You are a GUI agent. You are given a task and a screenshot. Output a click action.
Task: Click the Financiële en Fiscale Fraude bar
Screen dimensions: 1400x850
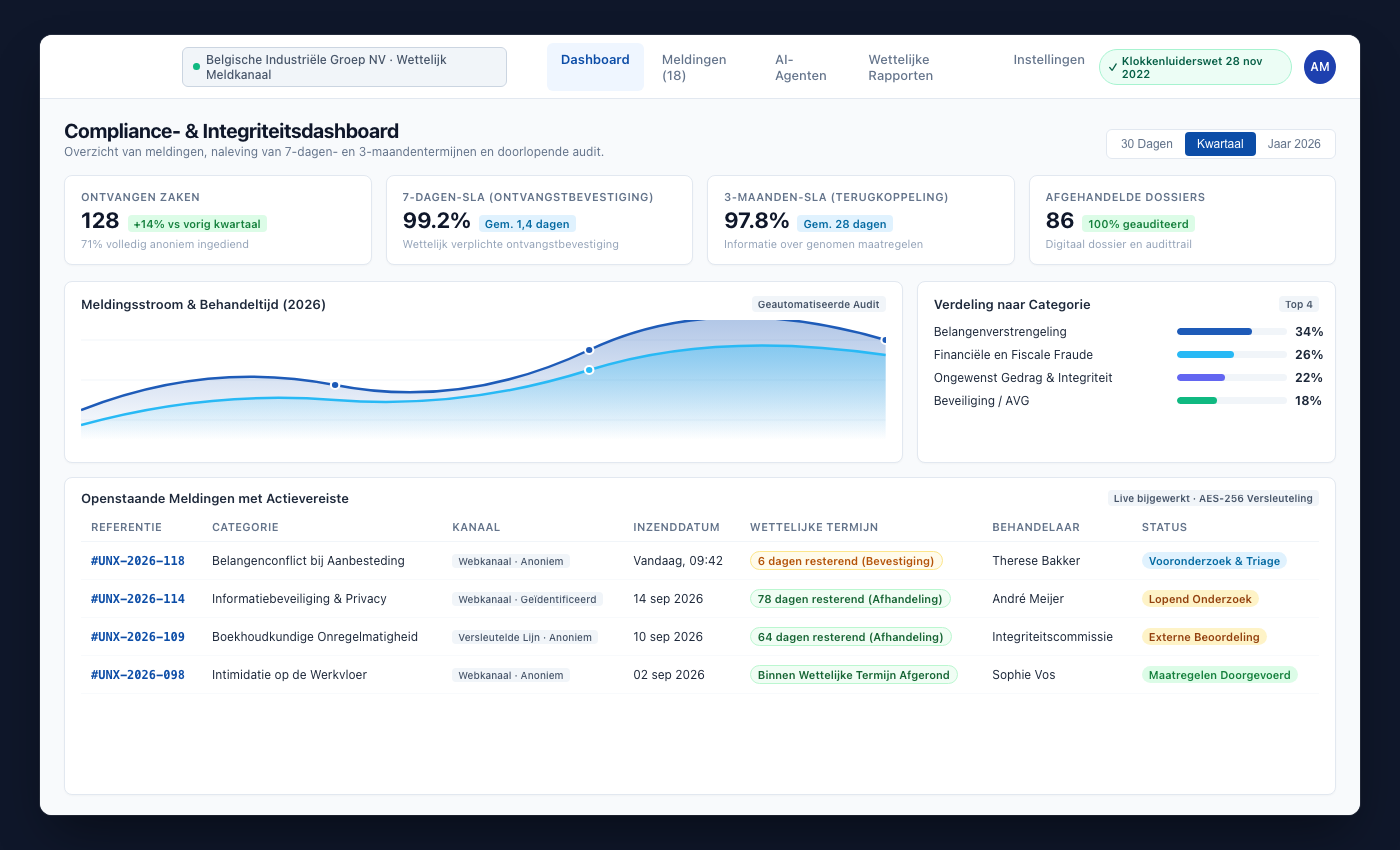(x=1232, y=354)
